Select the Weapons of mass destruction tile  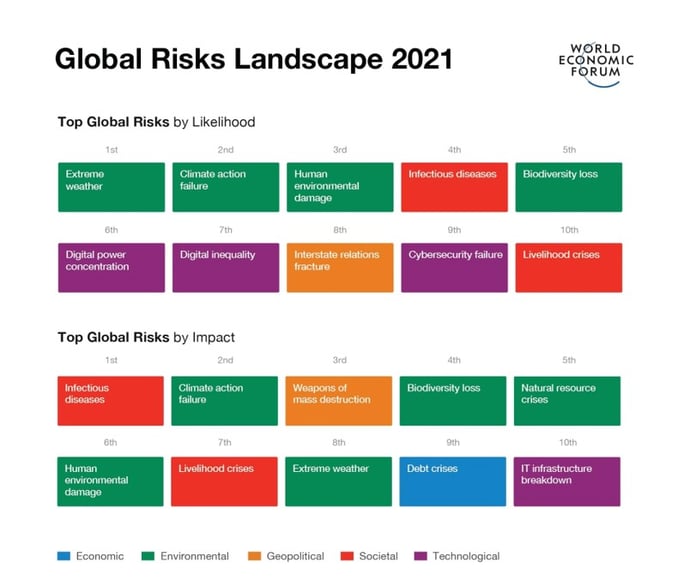pyautogui.click(x=339, y=401)
